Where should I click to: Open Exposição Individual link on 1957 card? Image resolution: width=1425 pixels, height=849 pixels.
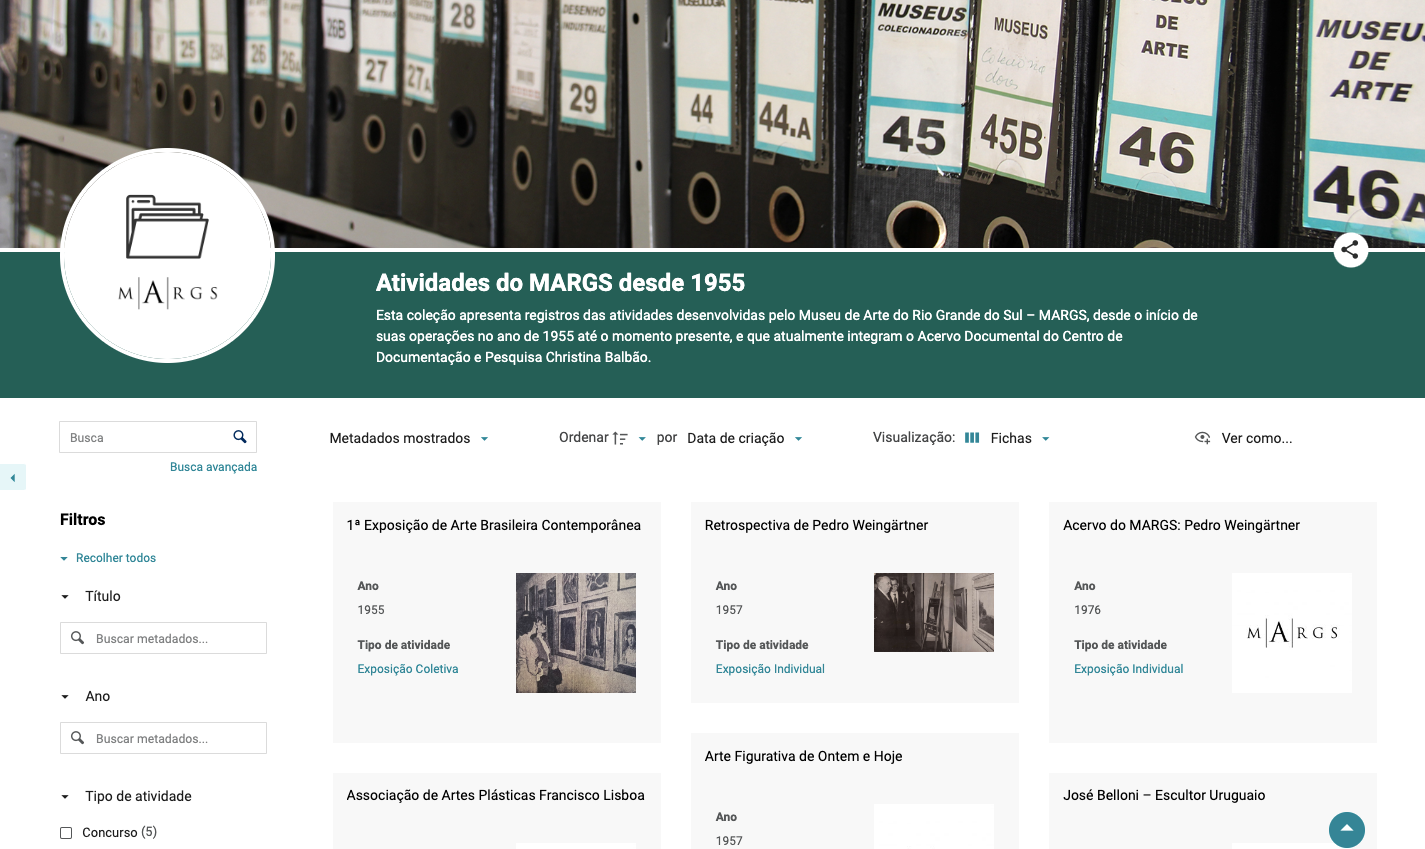pos(770,669)
